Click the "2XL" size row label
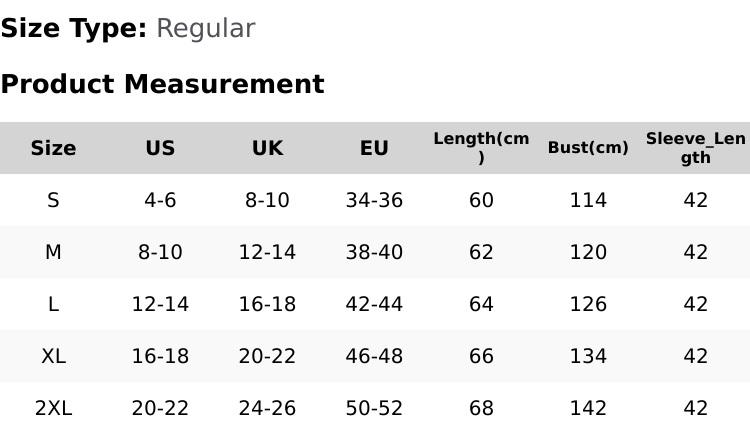 53,408
